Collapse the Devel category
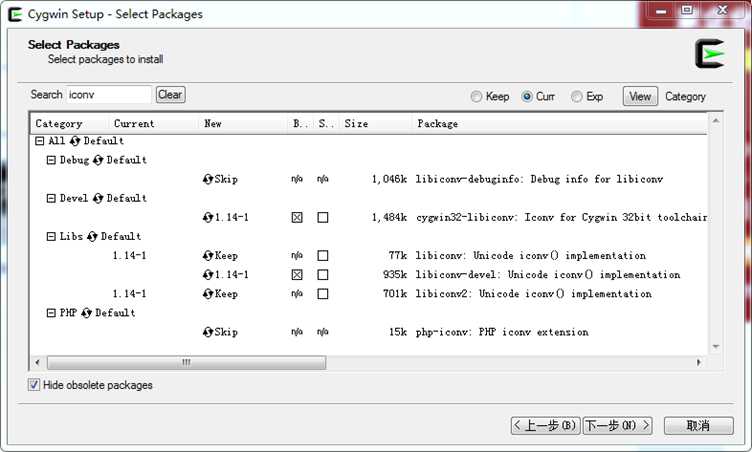Viewport: 752px width, 452px height. tap(51, 198)
